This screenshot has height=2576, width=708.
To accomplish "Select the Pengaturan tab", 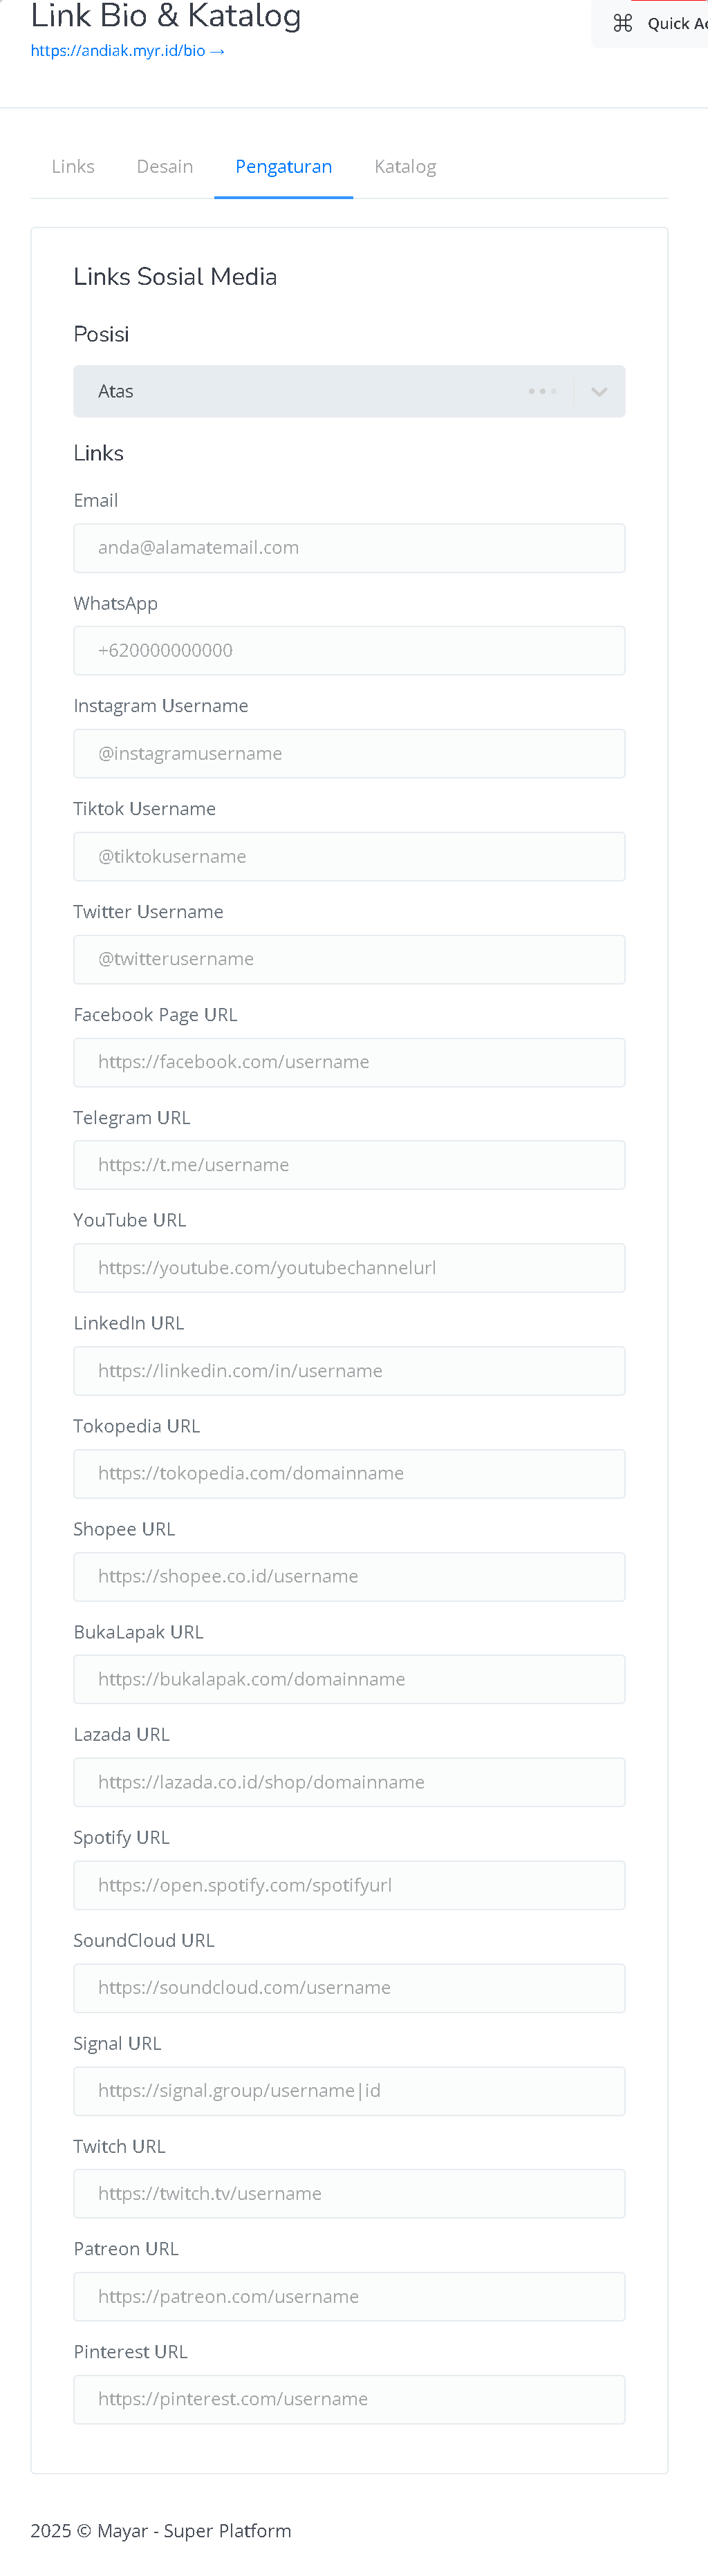I will point(284,167).
